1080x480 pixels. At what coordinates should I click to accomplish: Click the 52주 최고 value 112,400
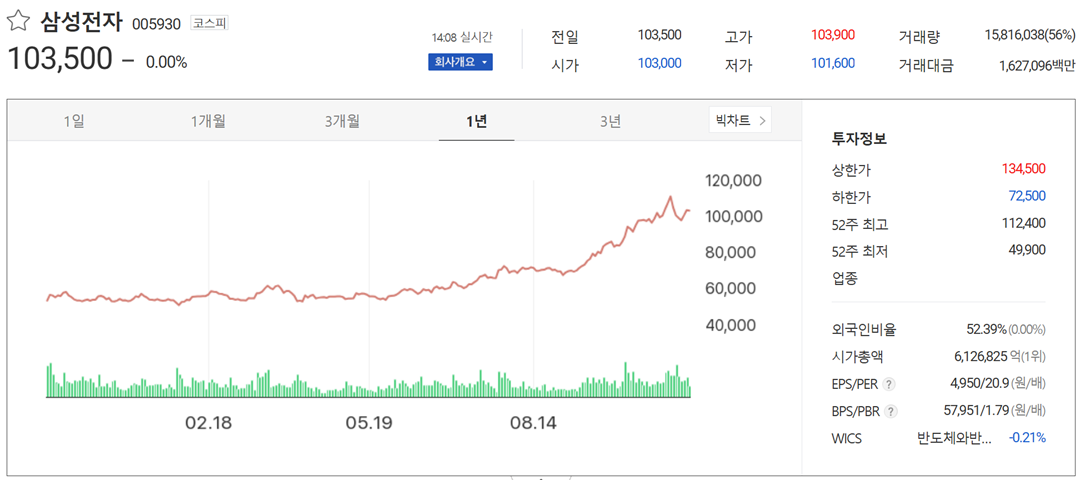click(1024, 222)
